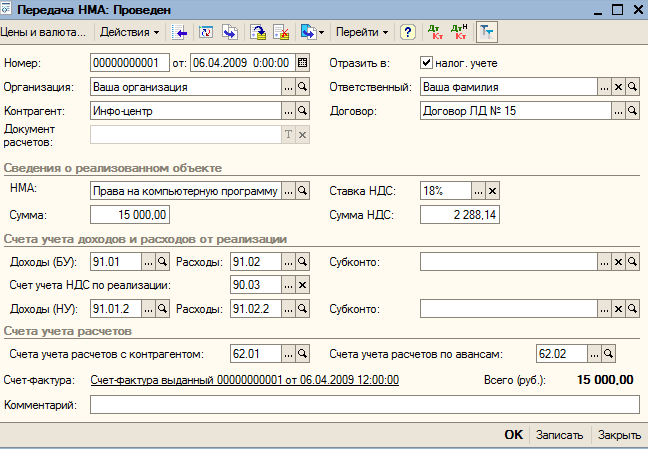648x449 pixels.
Task: Clear the Ответственный field
Action: click(618, 87)
